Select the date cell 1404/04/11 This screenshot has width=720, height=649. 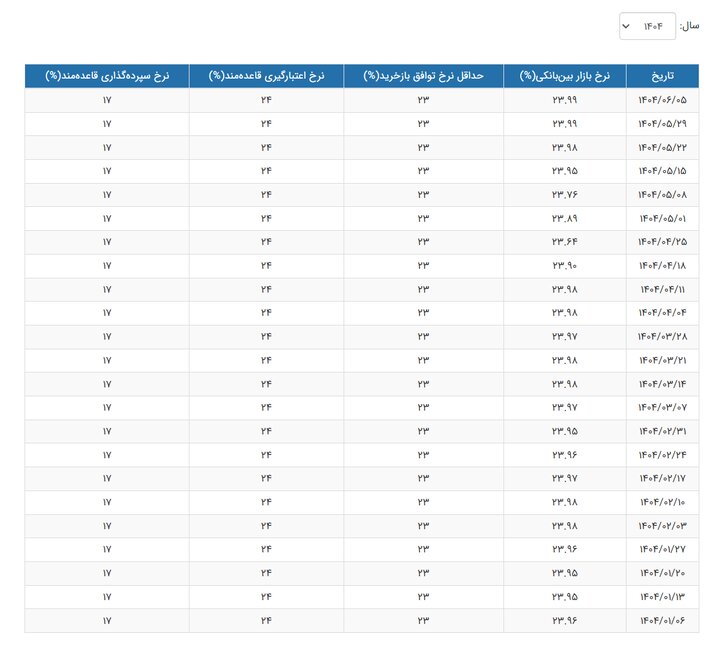click(663, 289)
